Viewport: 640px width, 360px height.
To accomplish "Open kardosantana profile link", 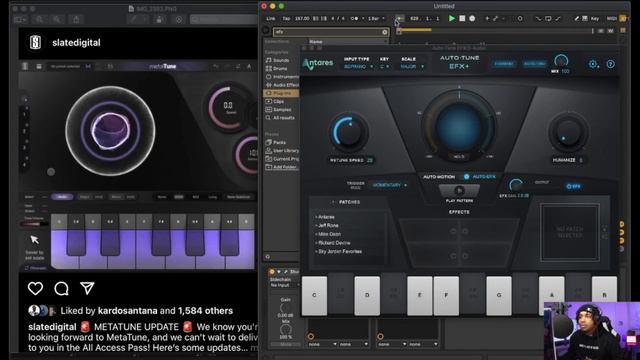I will 127,311.
